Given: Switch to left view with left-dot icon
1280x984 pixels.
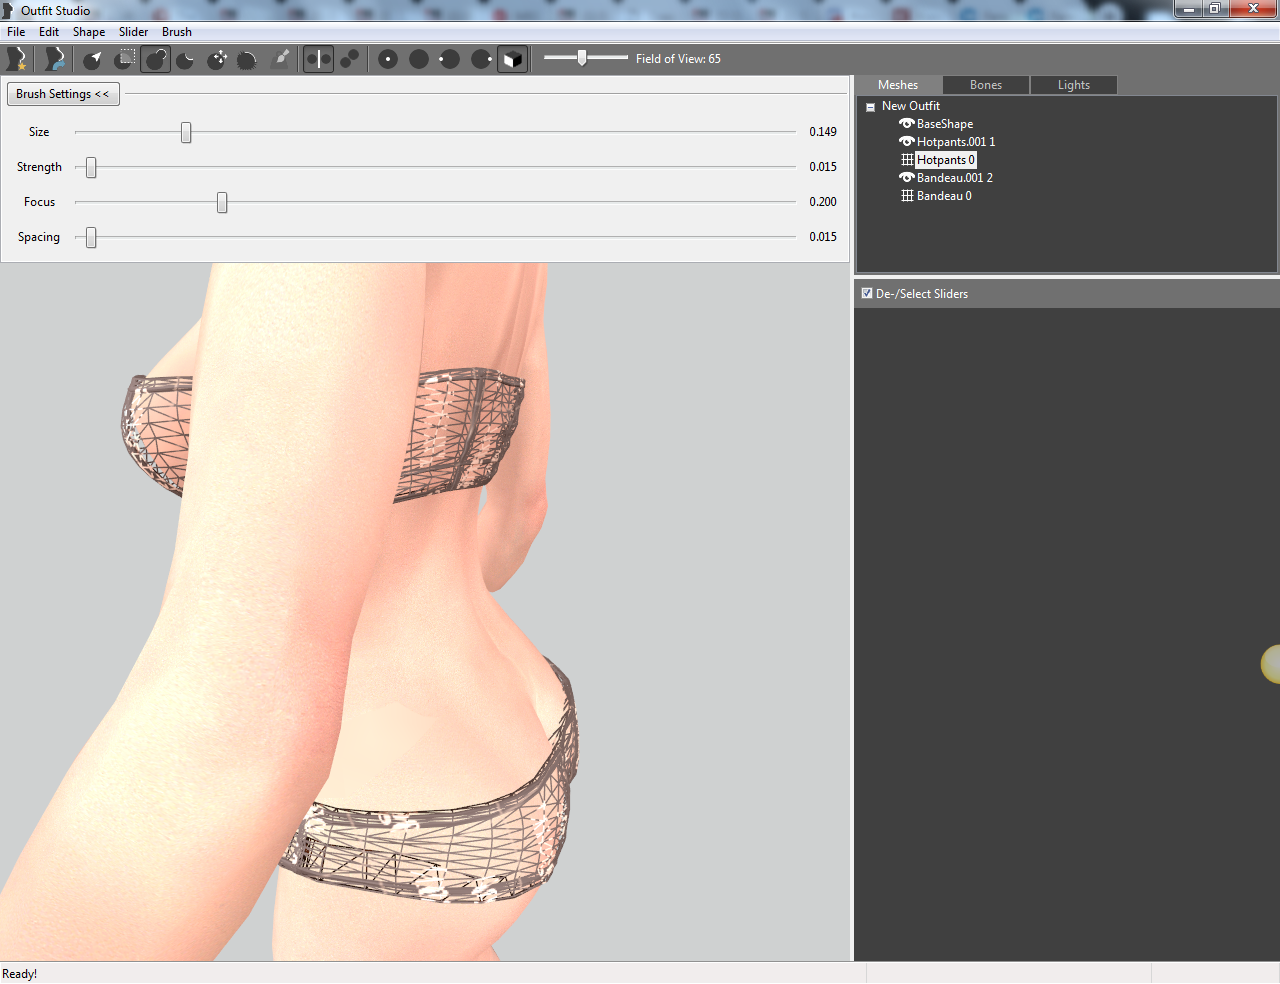Looking at the screenshot, I should click(x=450, y=59).
